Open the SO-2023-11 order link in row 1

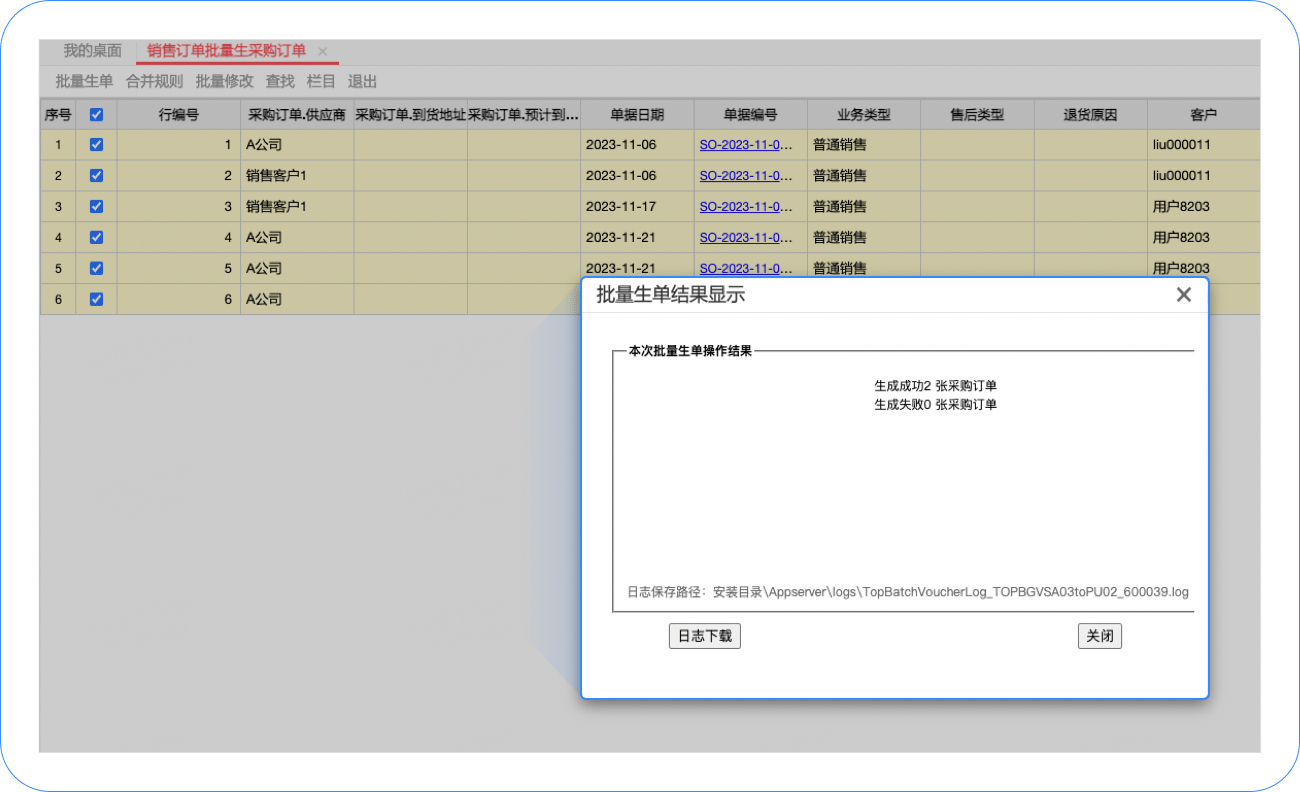(x=746, y=145)
